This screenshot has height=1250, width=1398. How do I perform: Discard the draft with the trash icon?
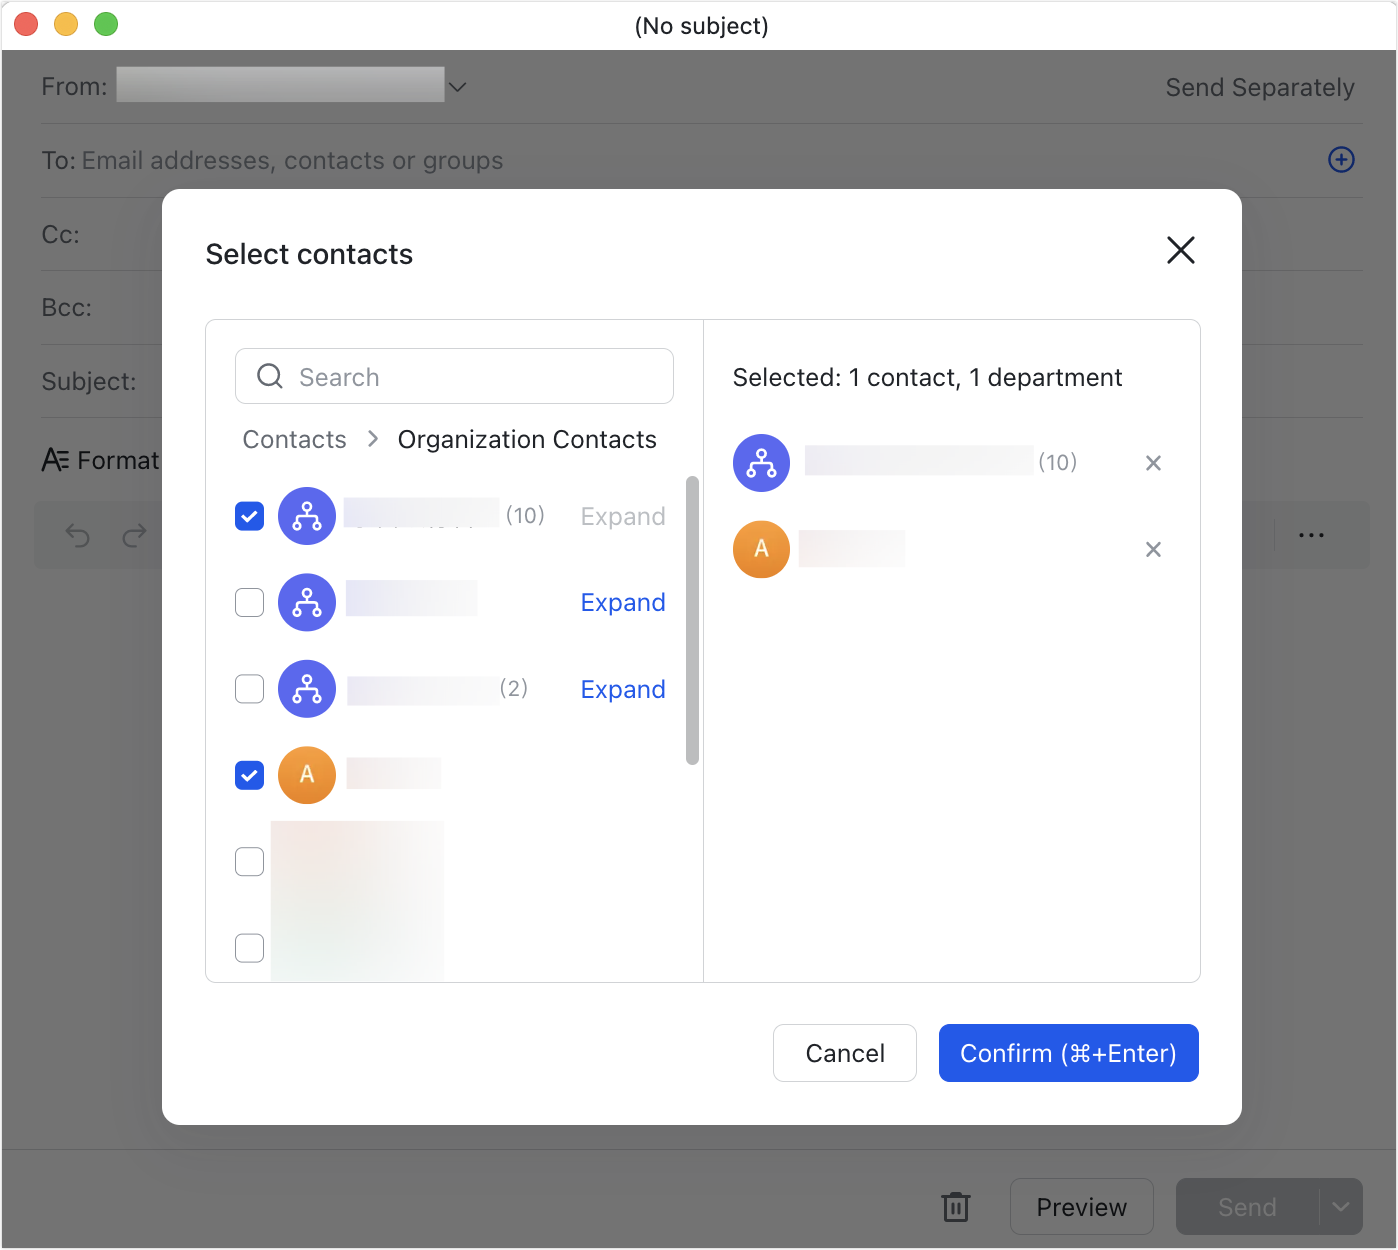956,1207
